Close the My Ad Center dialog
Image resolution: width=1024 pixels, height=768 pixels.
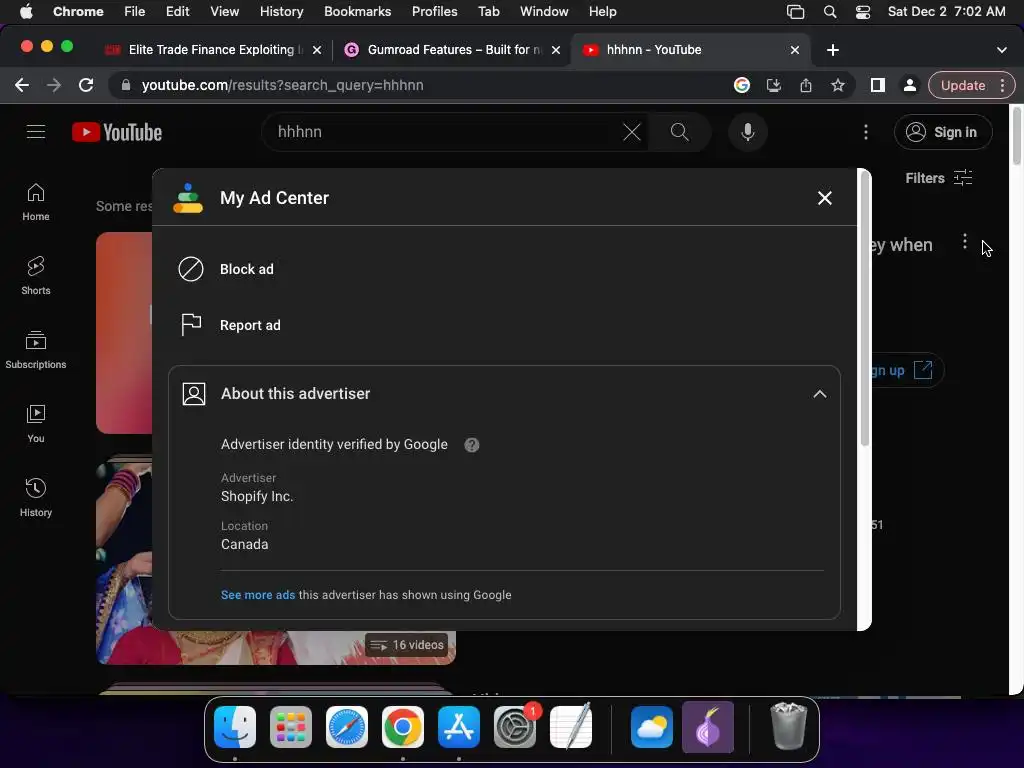(825, 198)
